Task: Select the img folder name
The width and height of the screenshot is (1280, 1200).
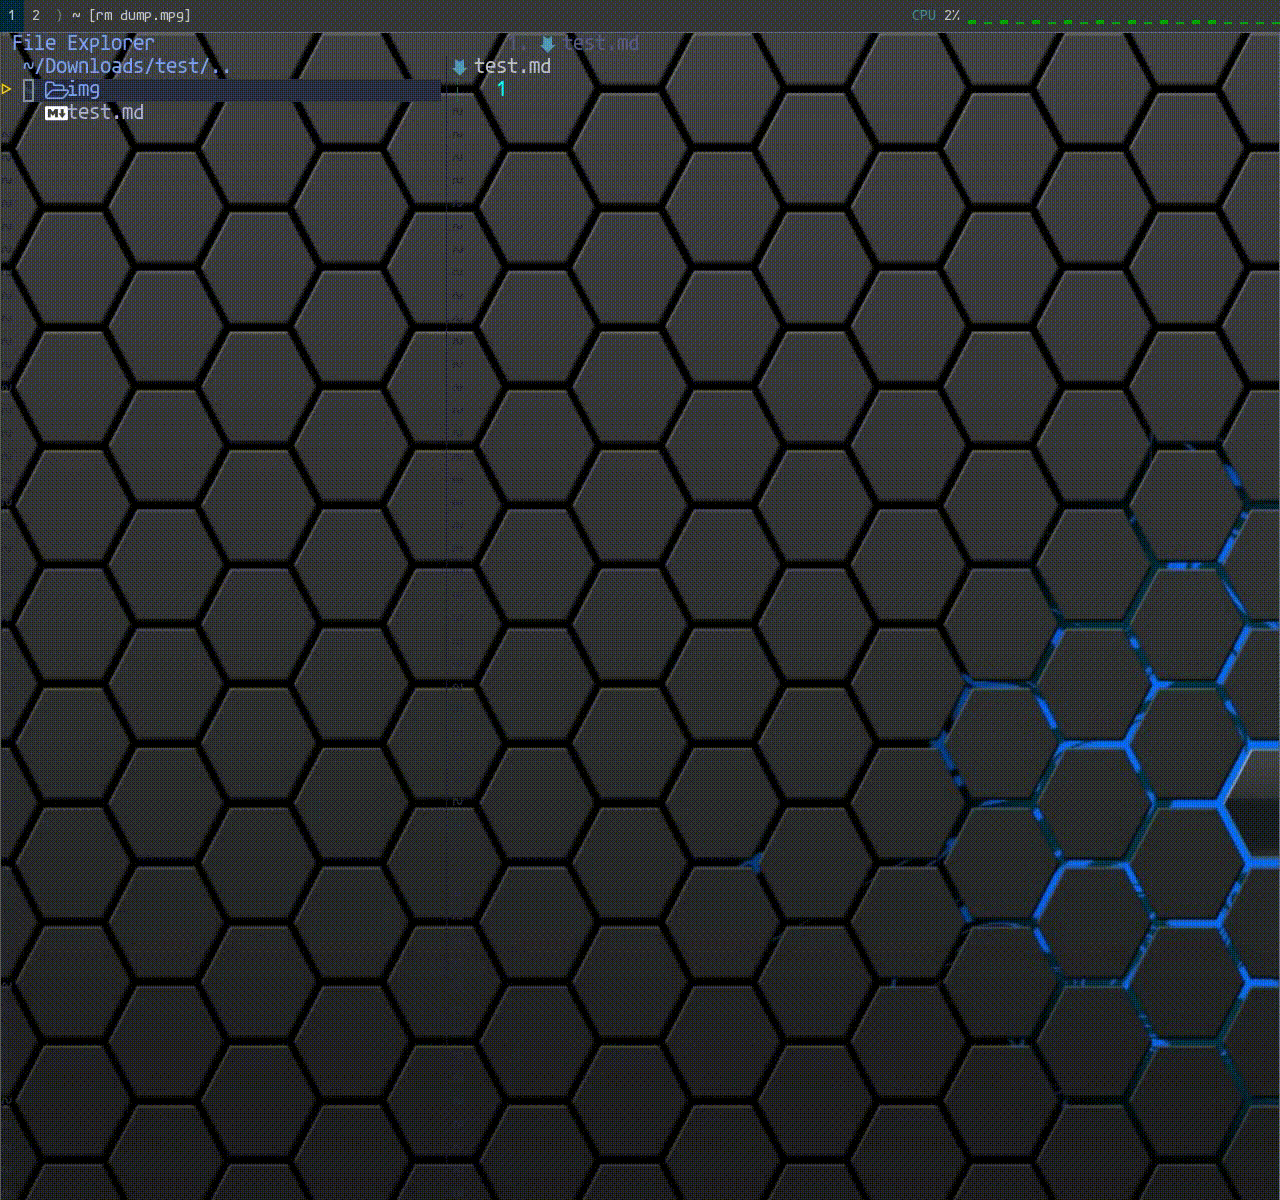Action: [84, 90]
